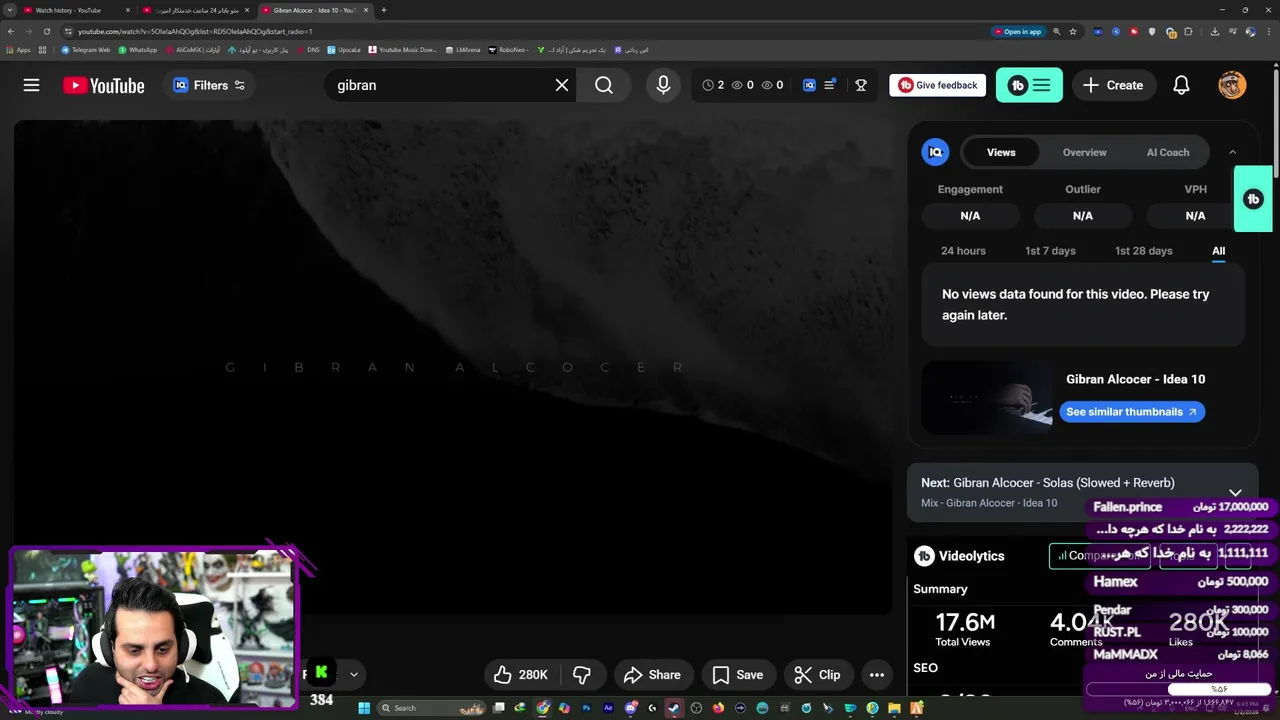Open the vidIQ list icon with blue dot
1280x720 pixels.
point(830,85)
